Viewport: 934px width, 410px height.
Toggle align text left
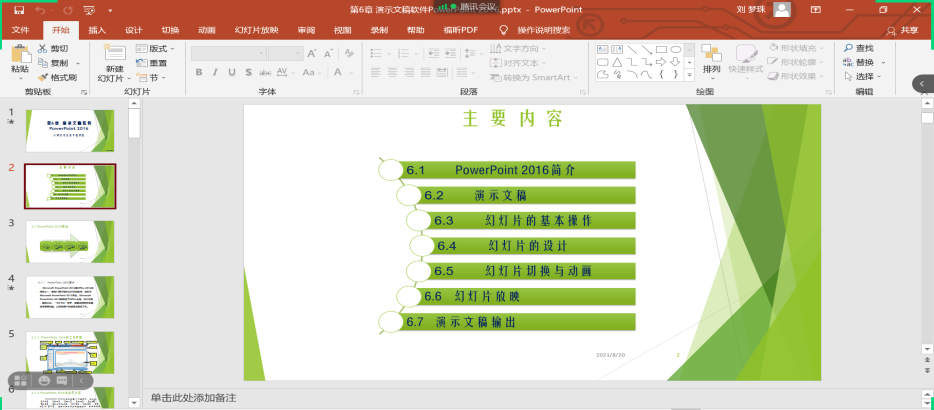pyautogui.click(x=376, y=72)
